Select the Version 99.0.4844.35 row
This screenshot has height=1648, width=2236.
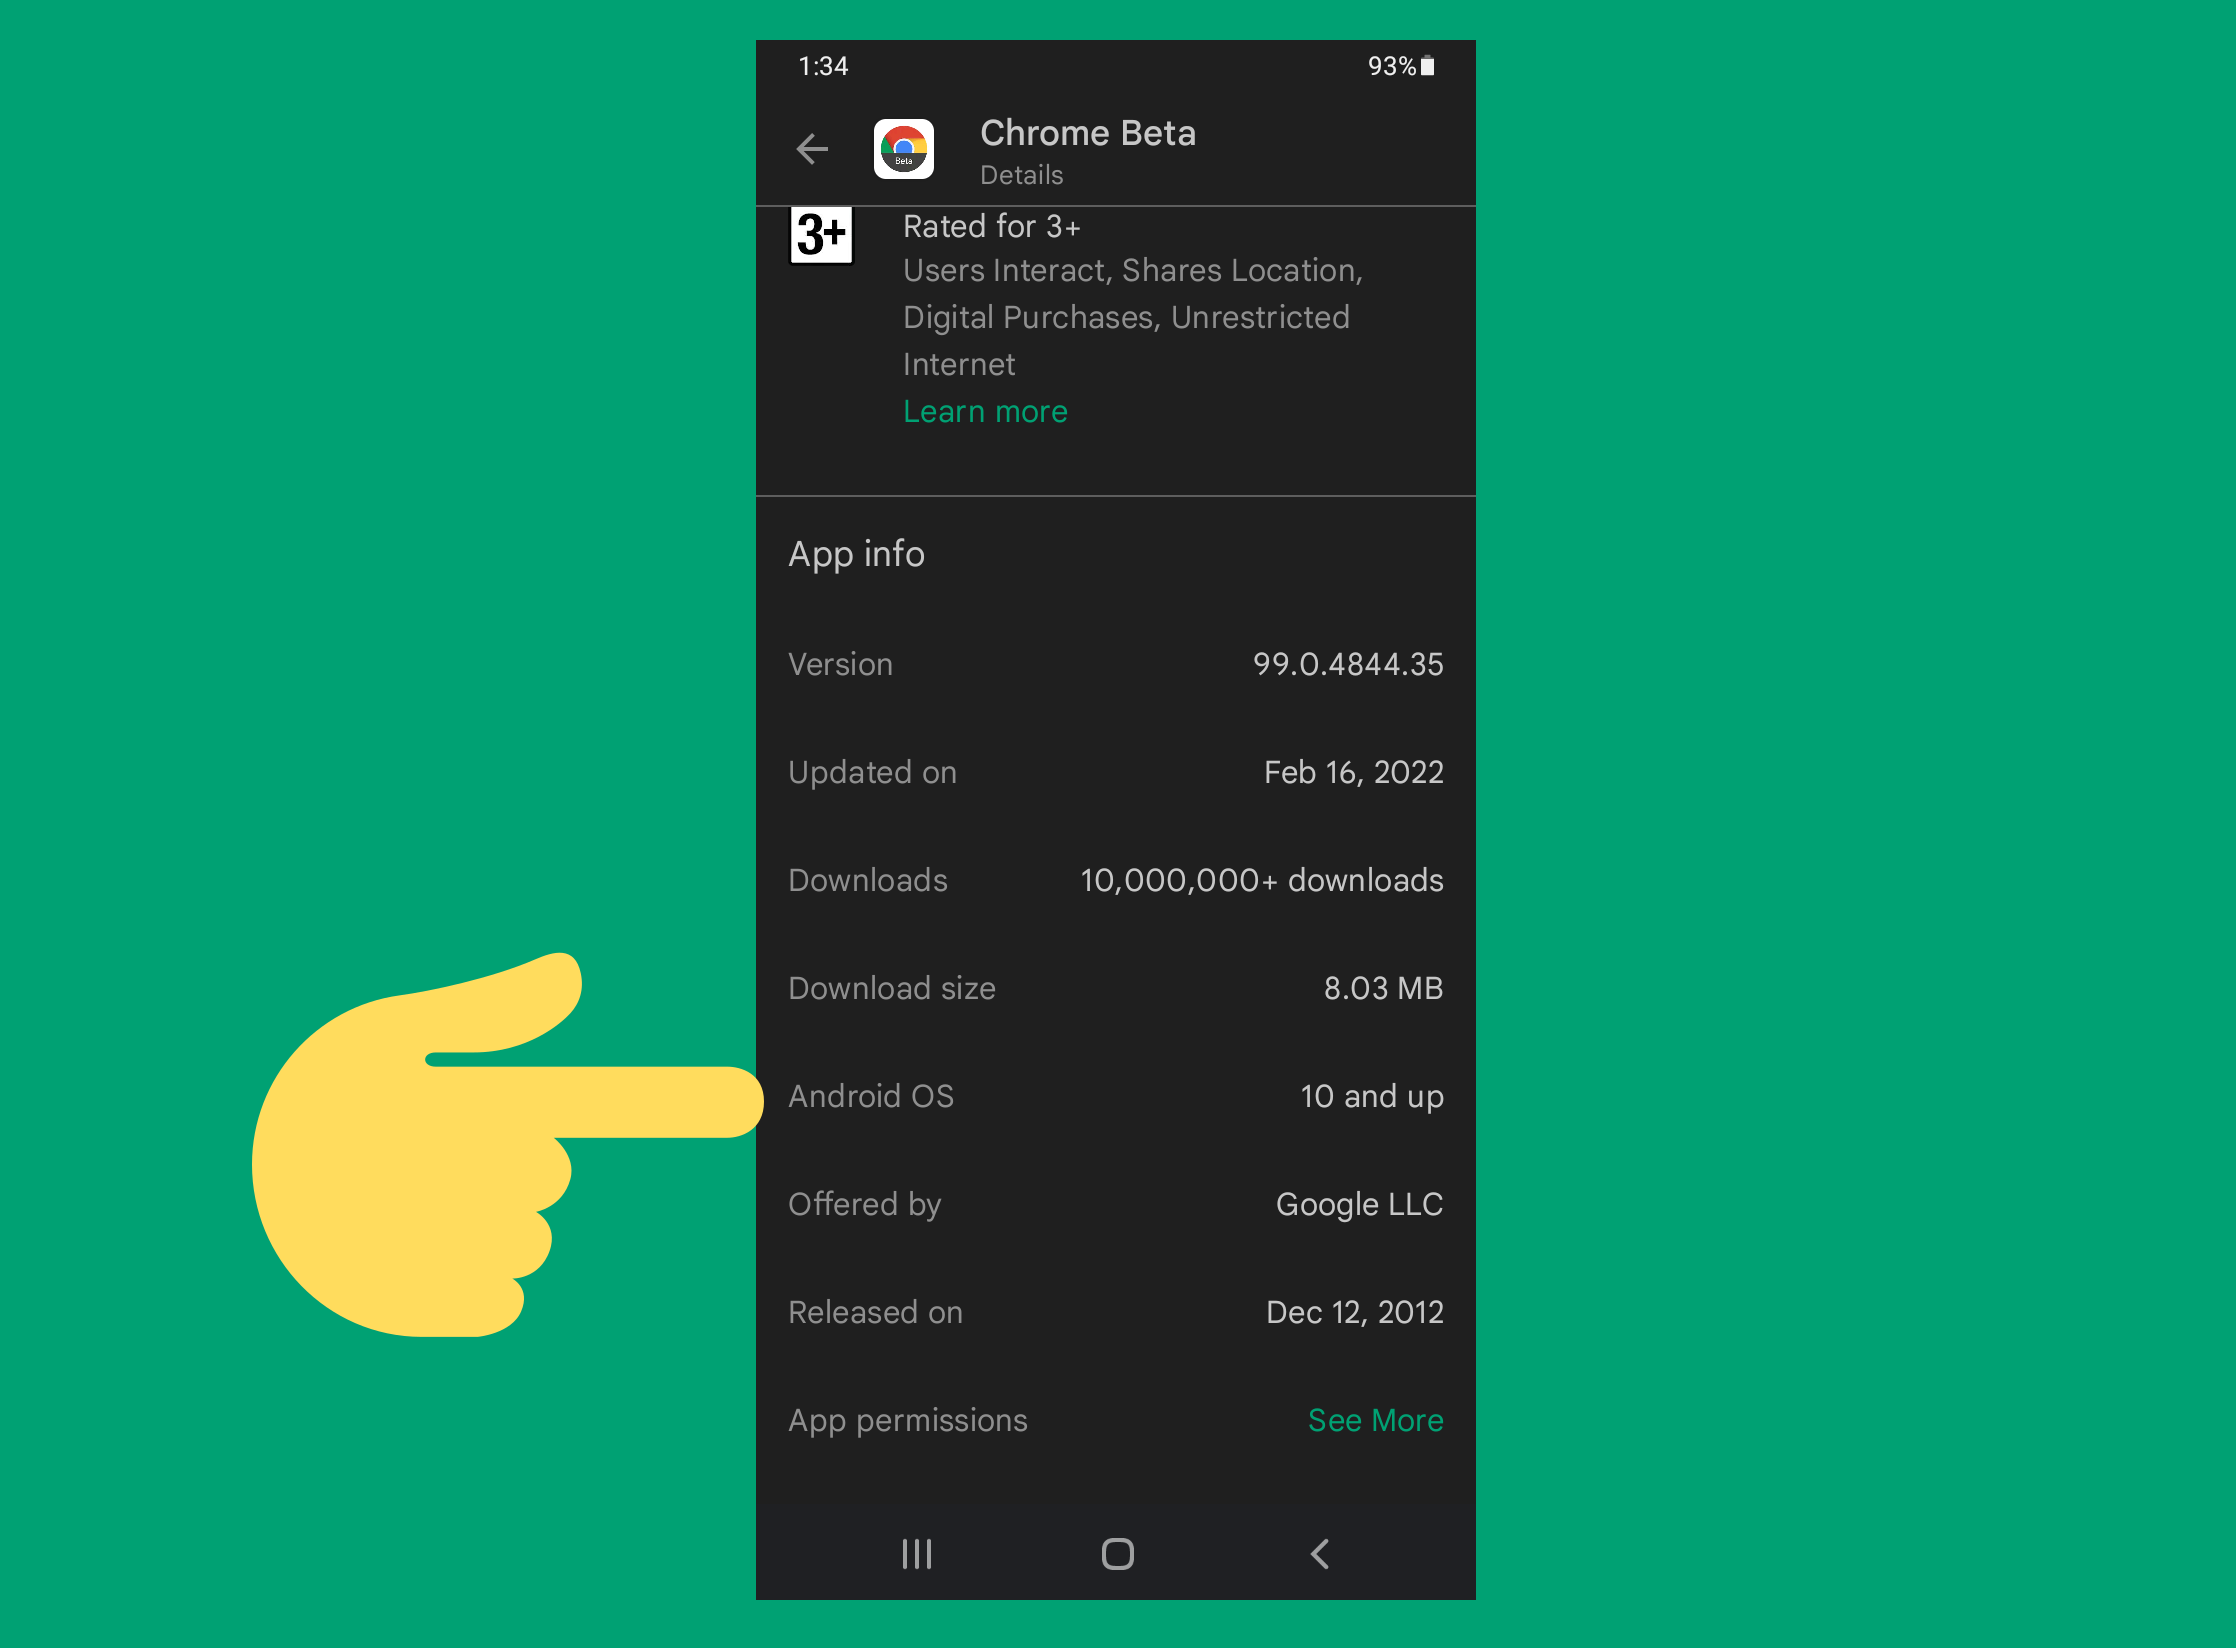(x=1115, y=664)
